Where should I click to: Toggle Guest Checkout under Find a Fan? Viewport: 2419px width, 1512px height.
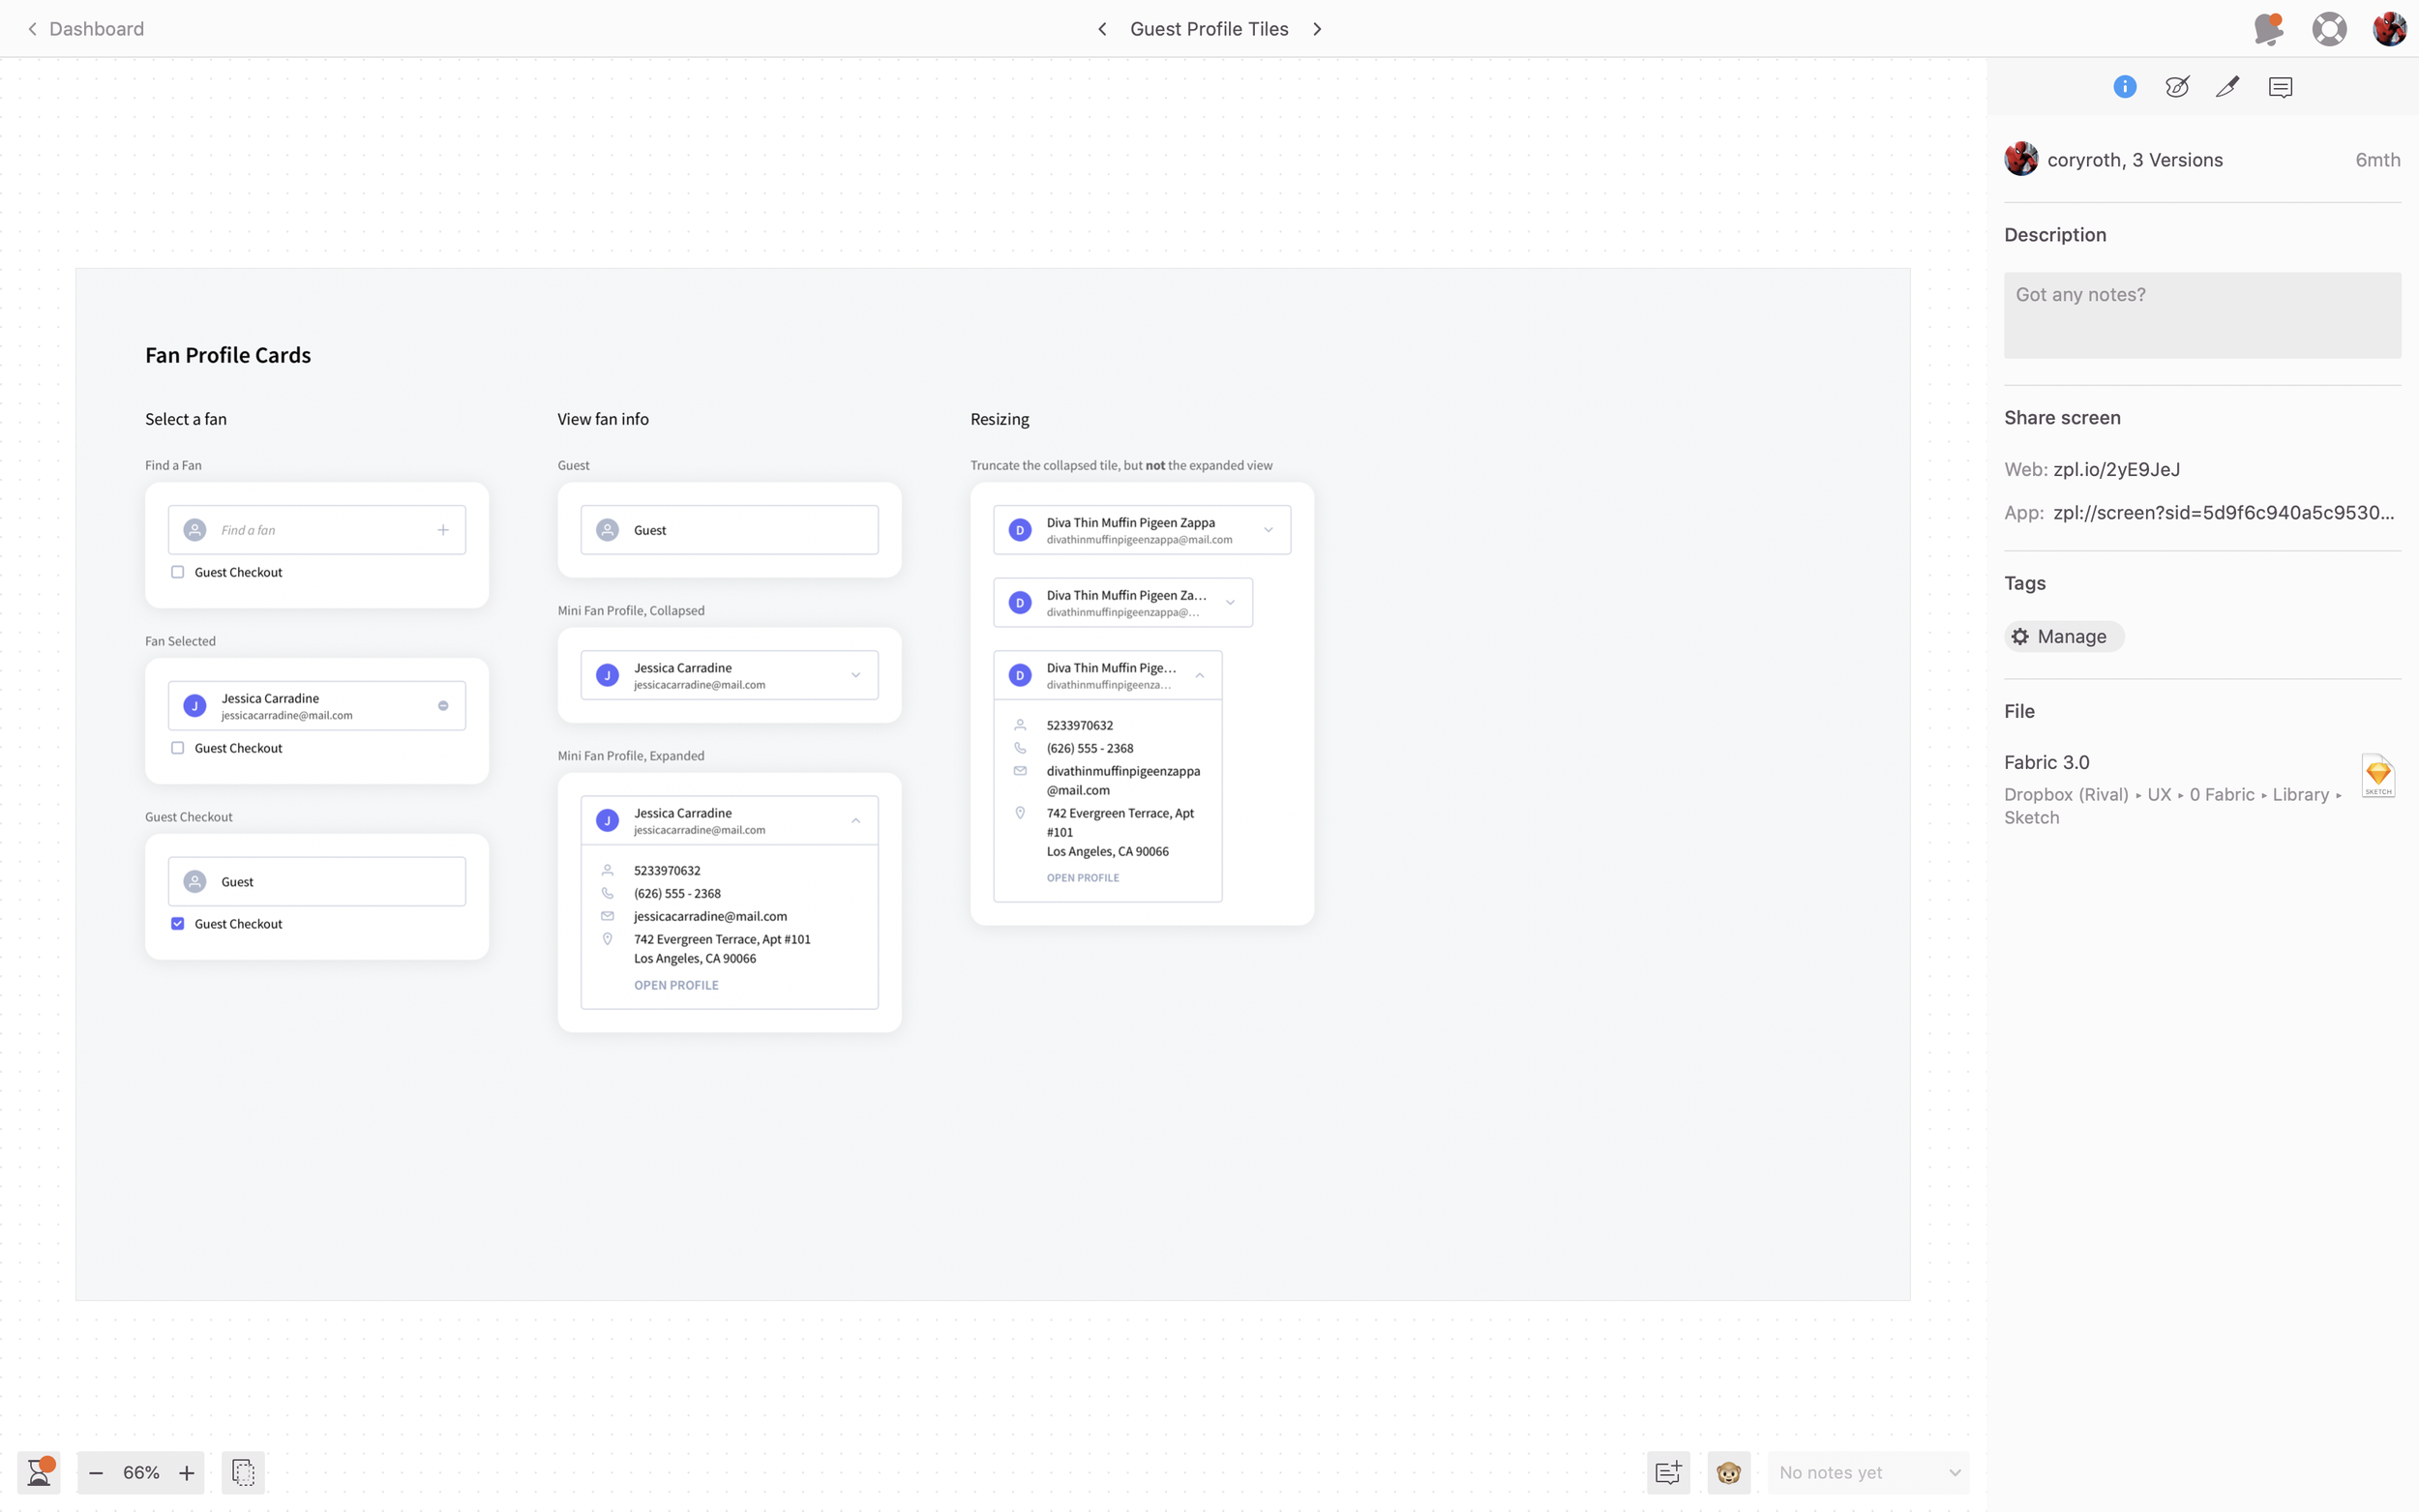tap(178, 572)
